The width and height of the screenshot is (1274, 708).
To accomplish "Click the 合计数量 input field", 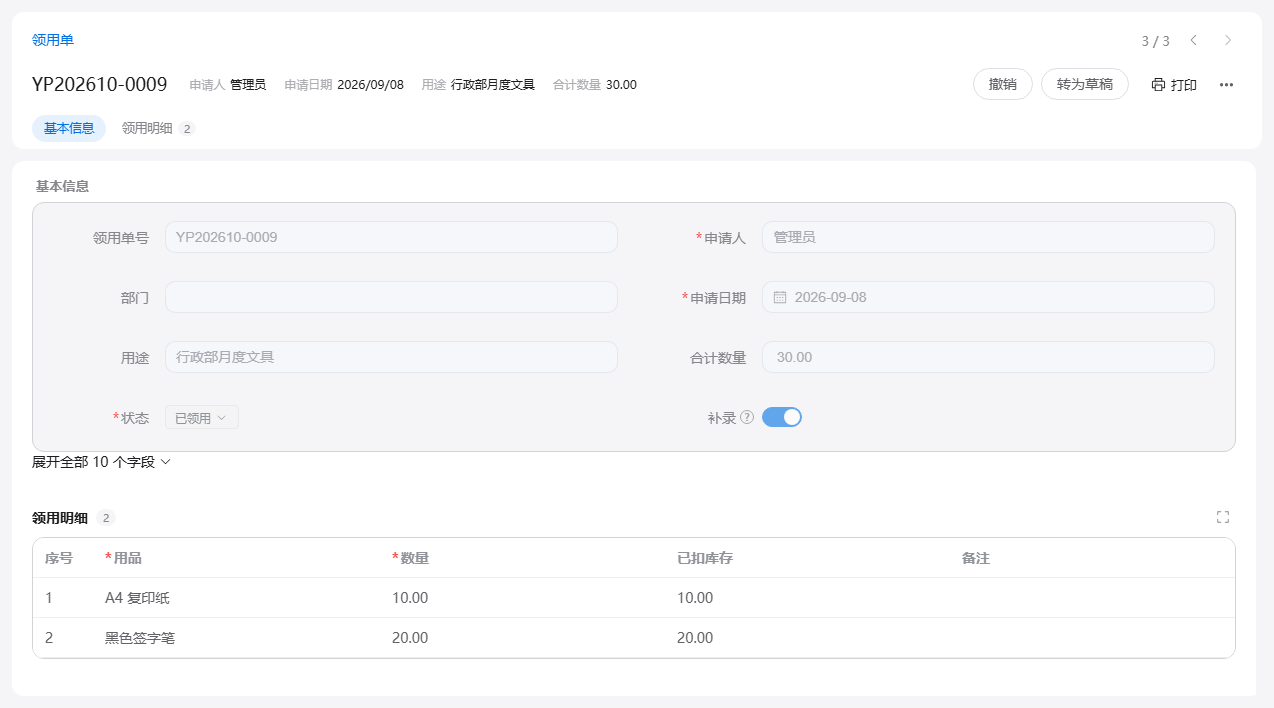I will coord(988,357).
